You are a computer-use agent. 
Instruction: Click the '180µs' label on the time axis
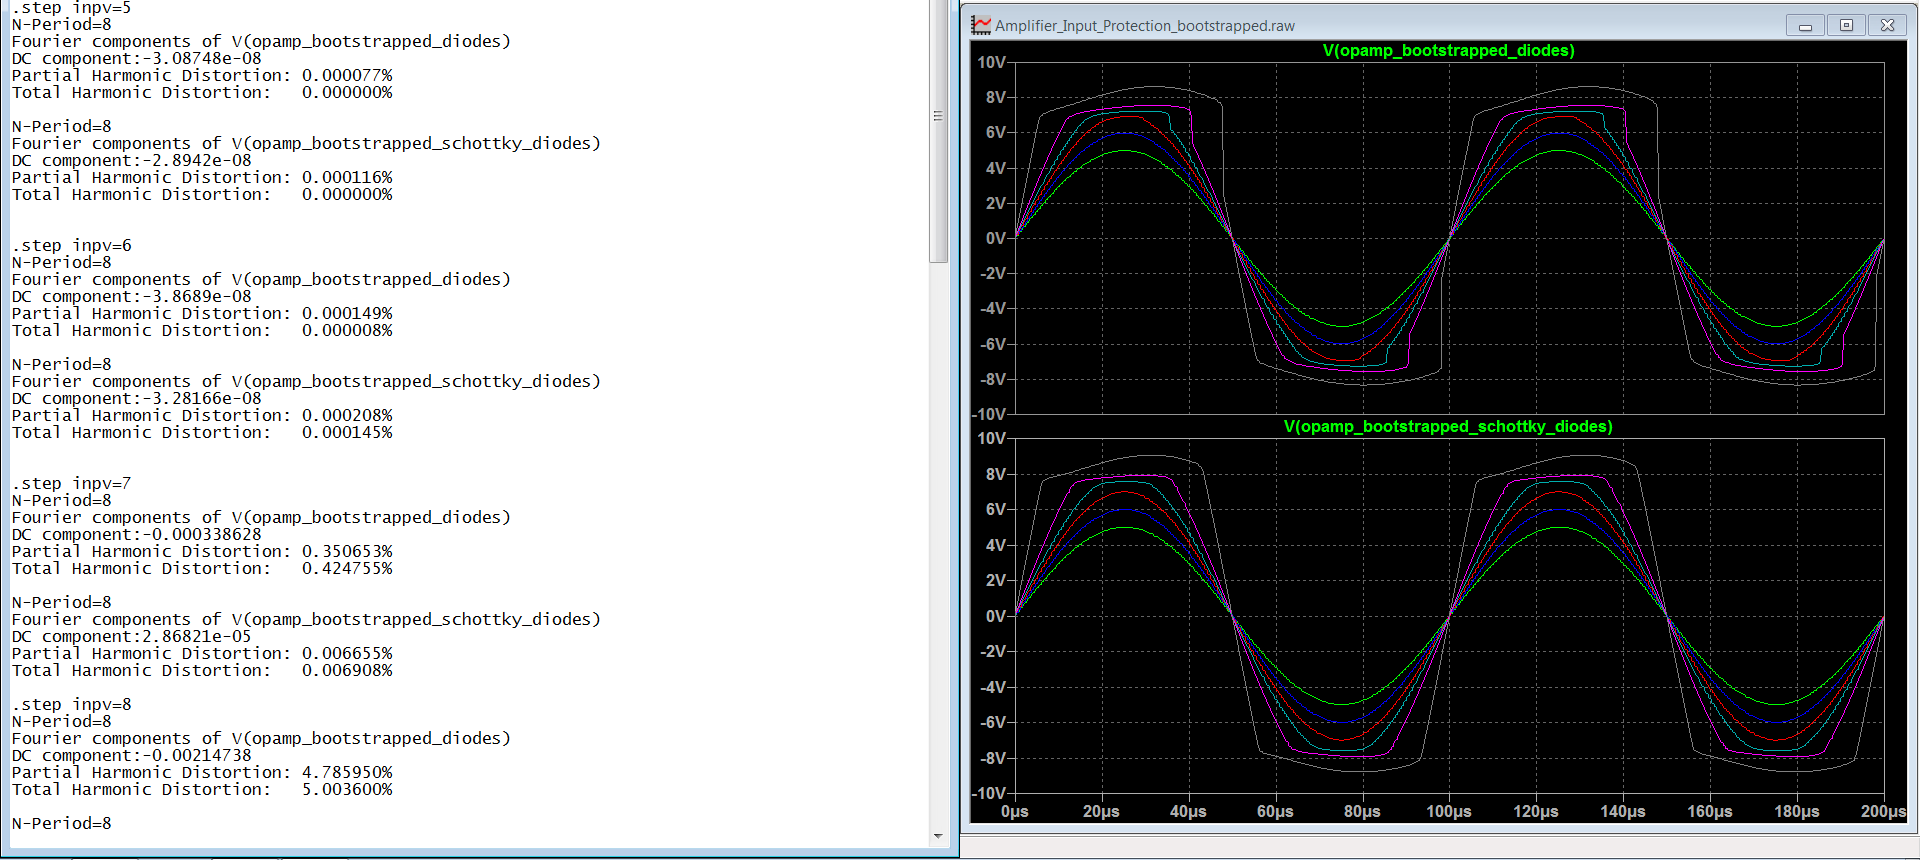(x=1797, y=811)
